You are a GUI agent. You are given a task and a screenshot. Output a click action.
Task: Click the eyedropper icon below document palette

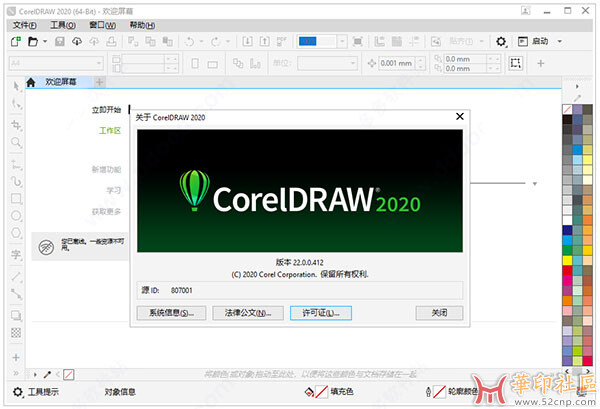(47, 375)
